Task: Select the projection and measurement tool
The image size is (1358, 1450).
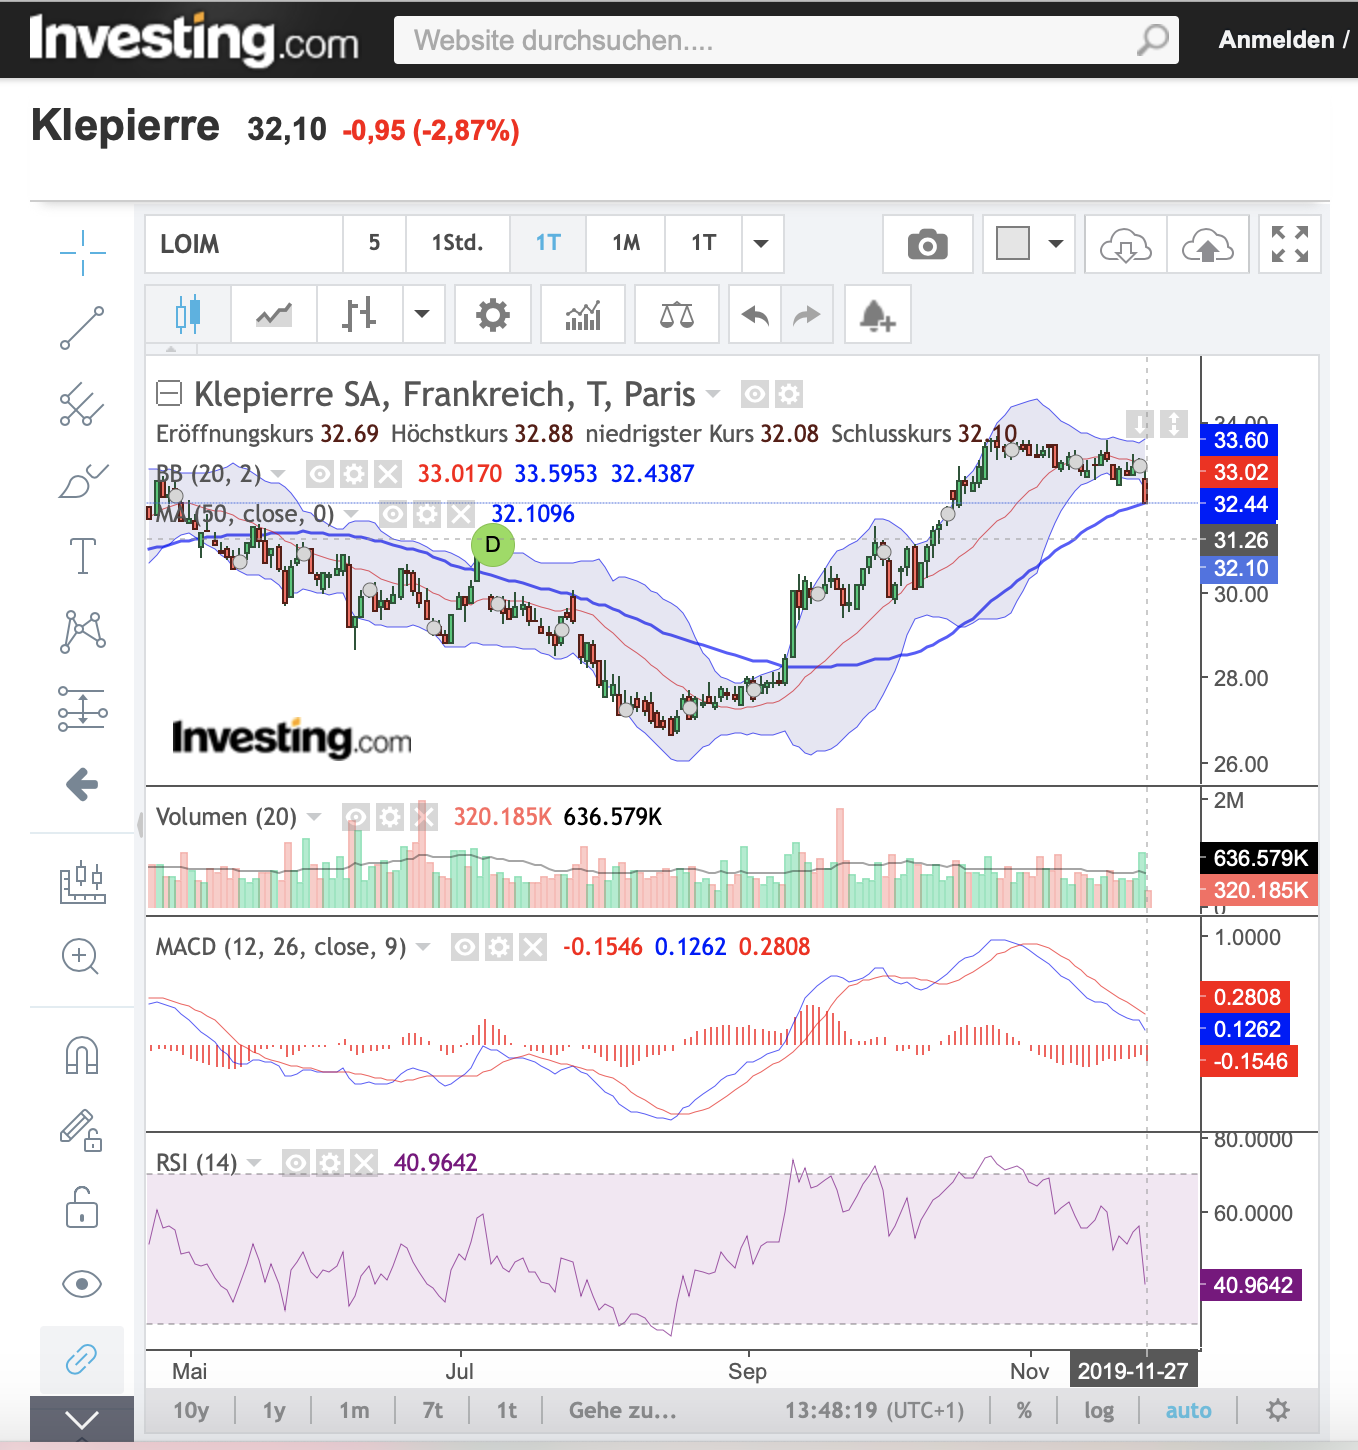Action: 82,708
